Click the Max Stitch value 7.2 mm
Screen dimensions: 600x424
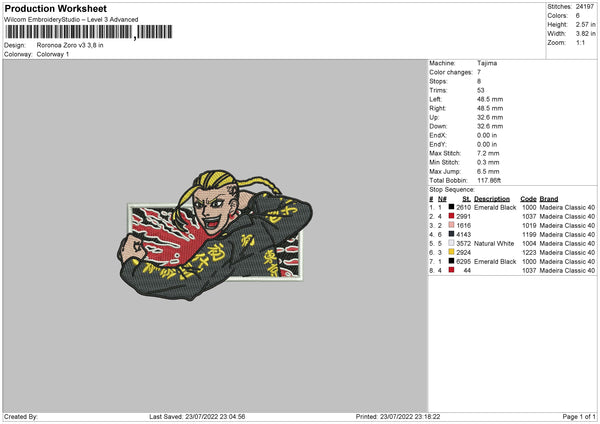point(488,153)
